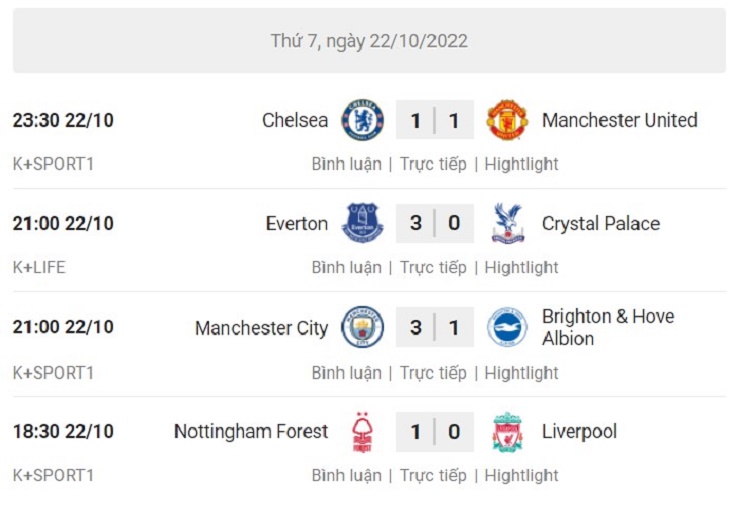Viewport: 740px width, 515px height.
Task: Click the Chelsea club crest
Action: click(362, 120)
